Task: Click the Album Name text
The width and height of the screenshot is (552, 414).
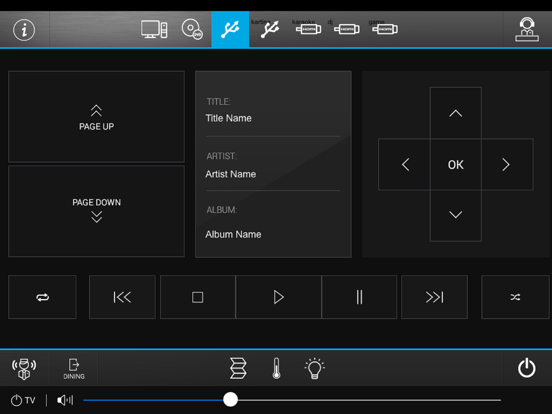Action: tap(233, 234)
